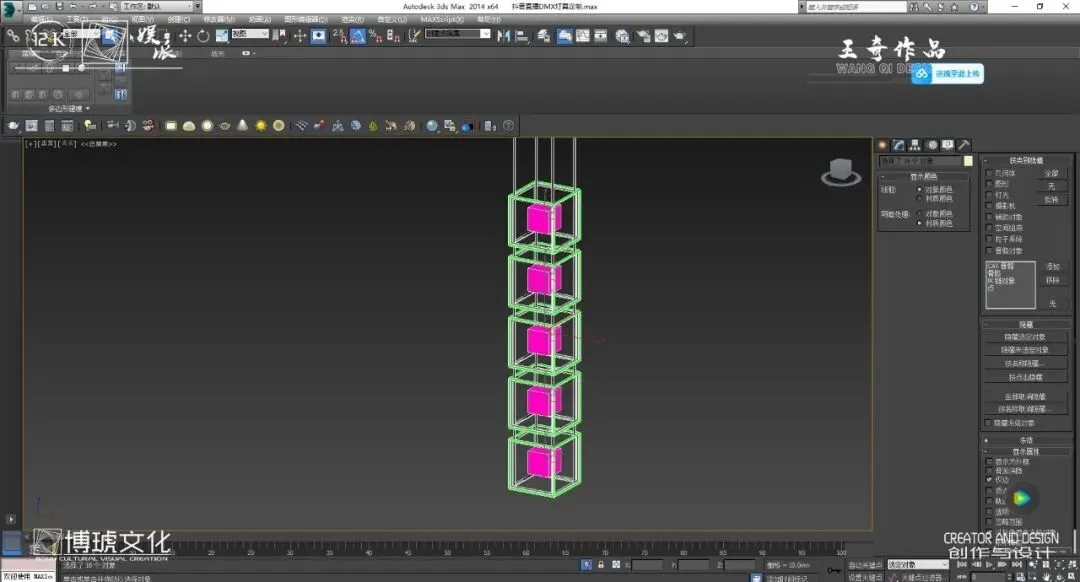This screenshot has height=582, width=1080.
Task: Check the 粒子系统 hide category checkbox
Action: tap(989, 239)
